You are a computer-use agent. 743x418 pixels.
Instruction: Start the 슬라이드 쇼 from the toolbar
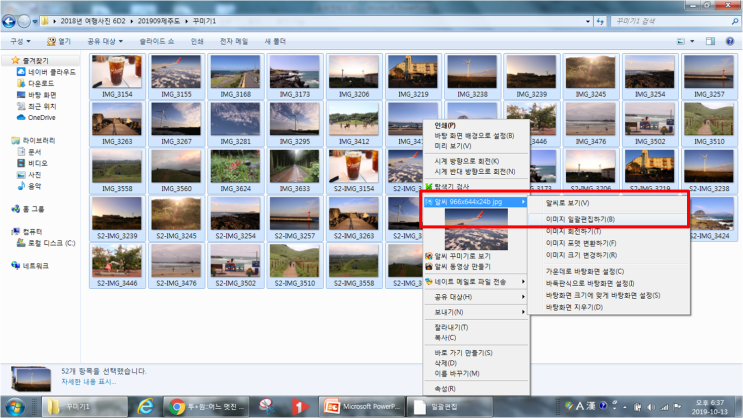click(x=156, y=41)
